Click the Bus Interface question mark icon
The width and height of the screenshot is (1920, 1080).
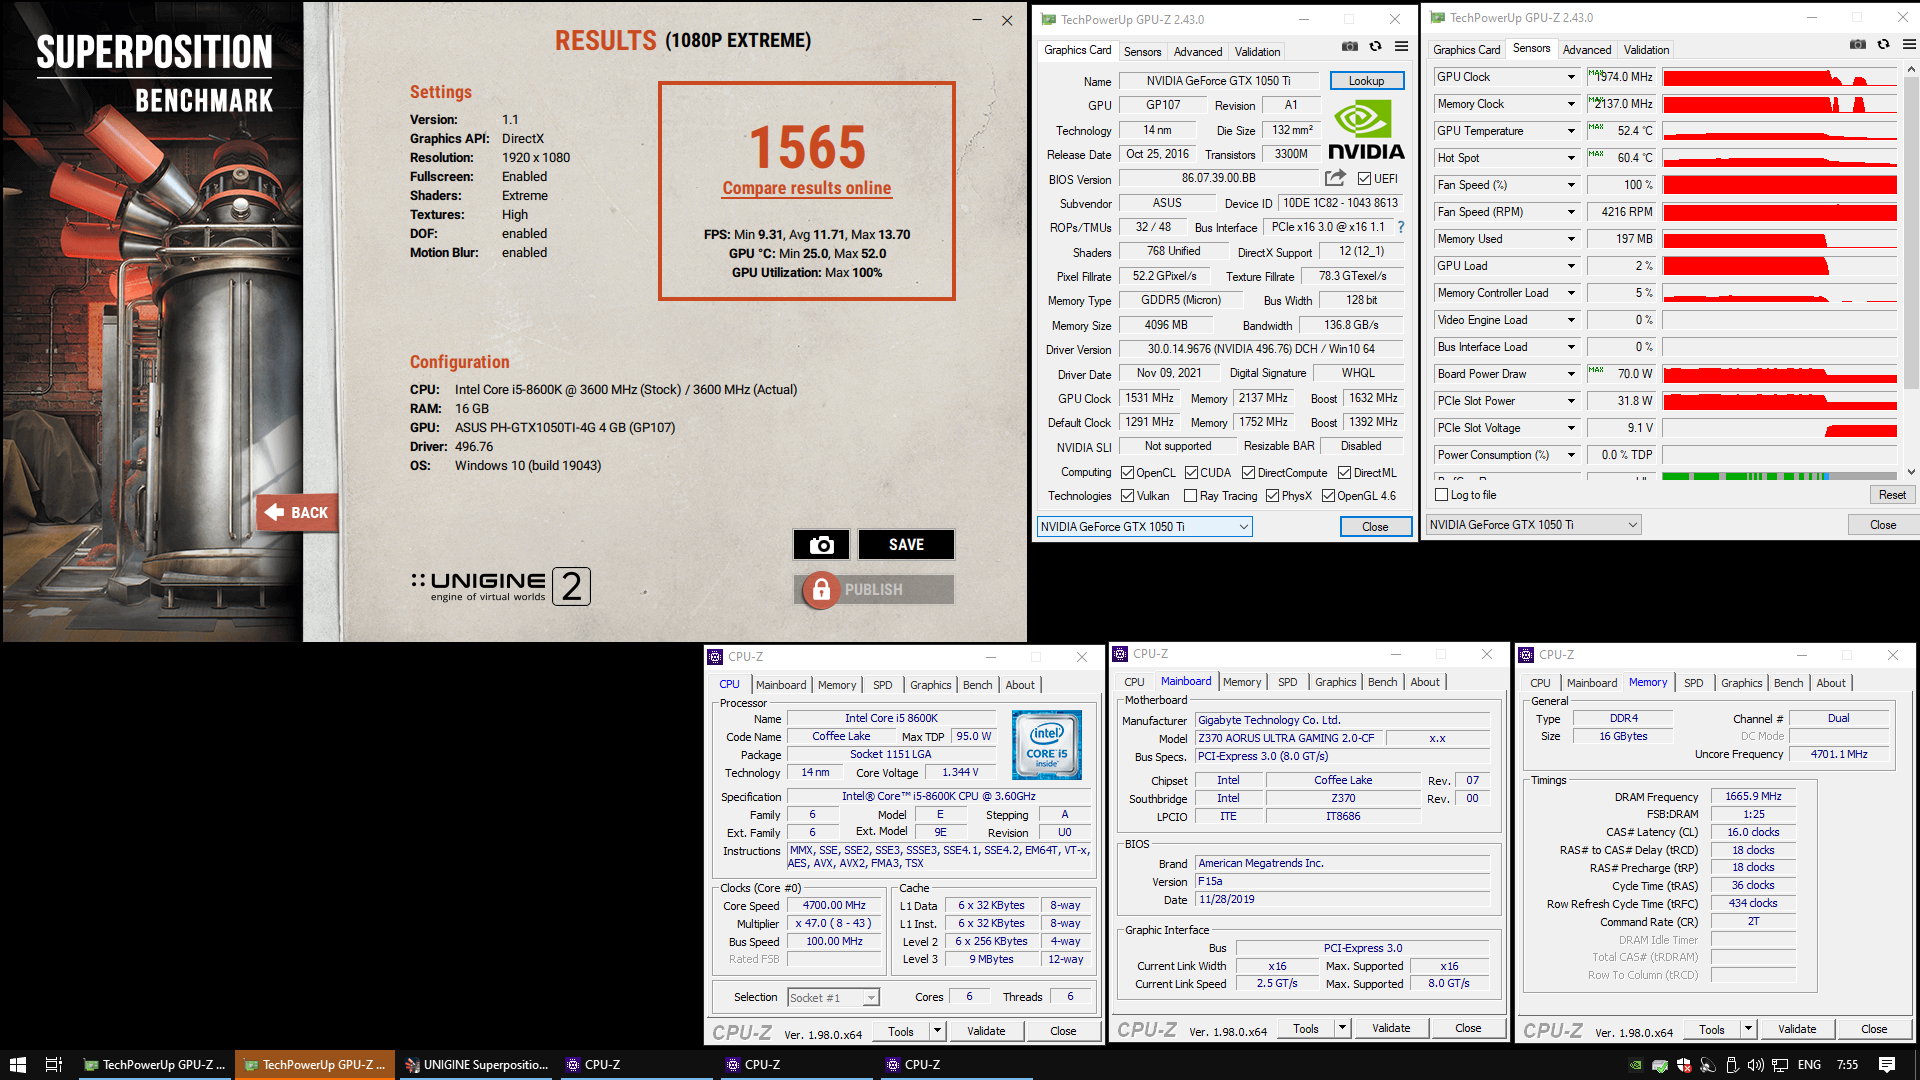[1400, 227]
